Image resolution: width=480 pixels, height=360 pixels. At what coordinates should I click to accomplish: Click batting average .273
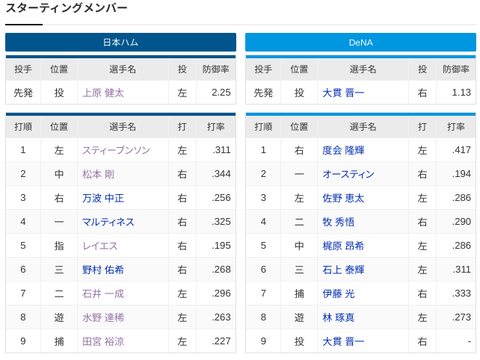461,317
